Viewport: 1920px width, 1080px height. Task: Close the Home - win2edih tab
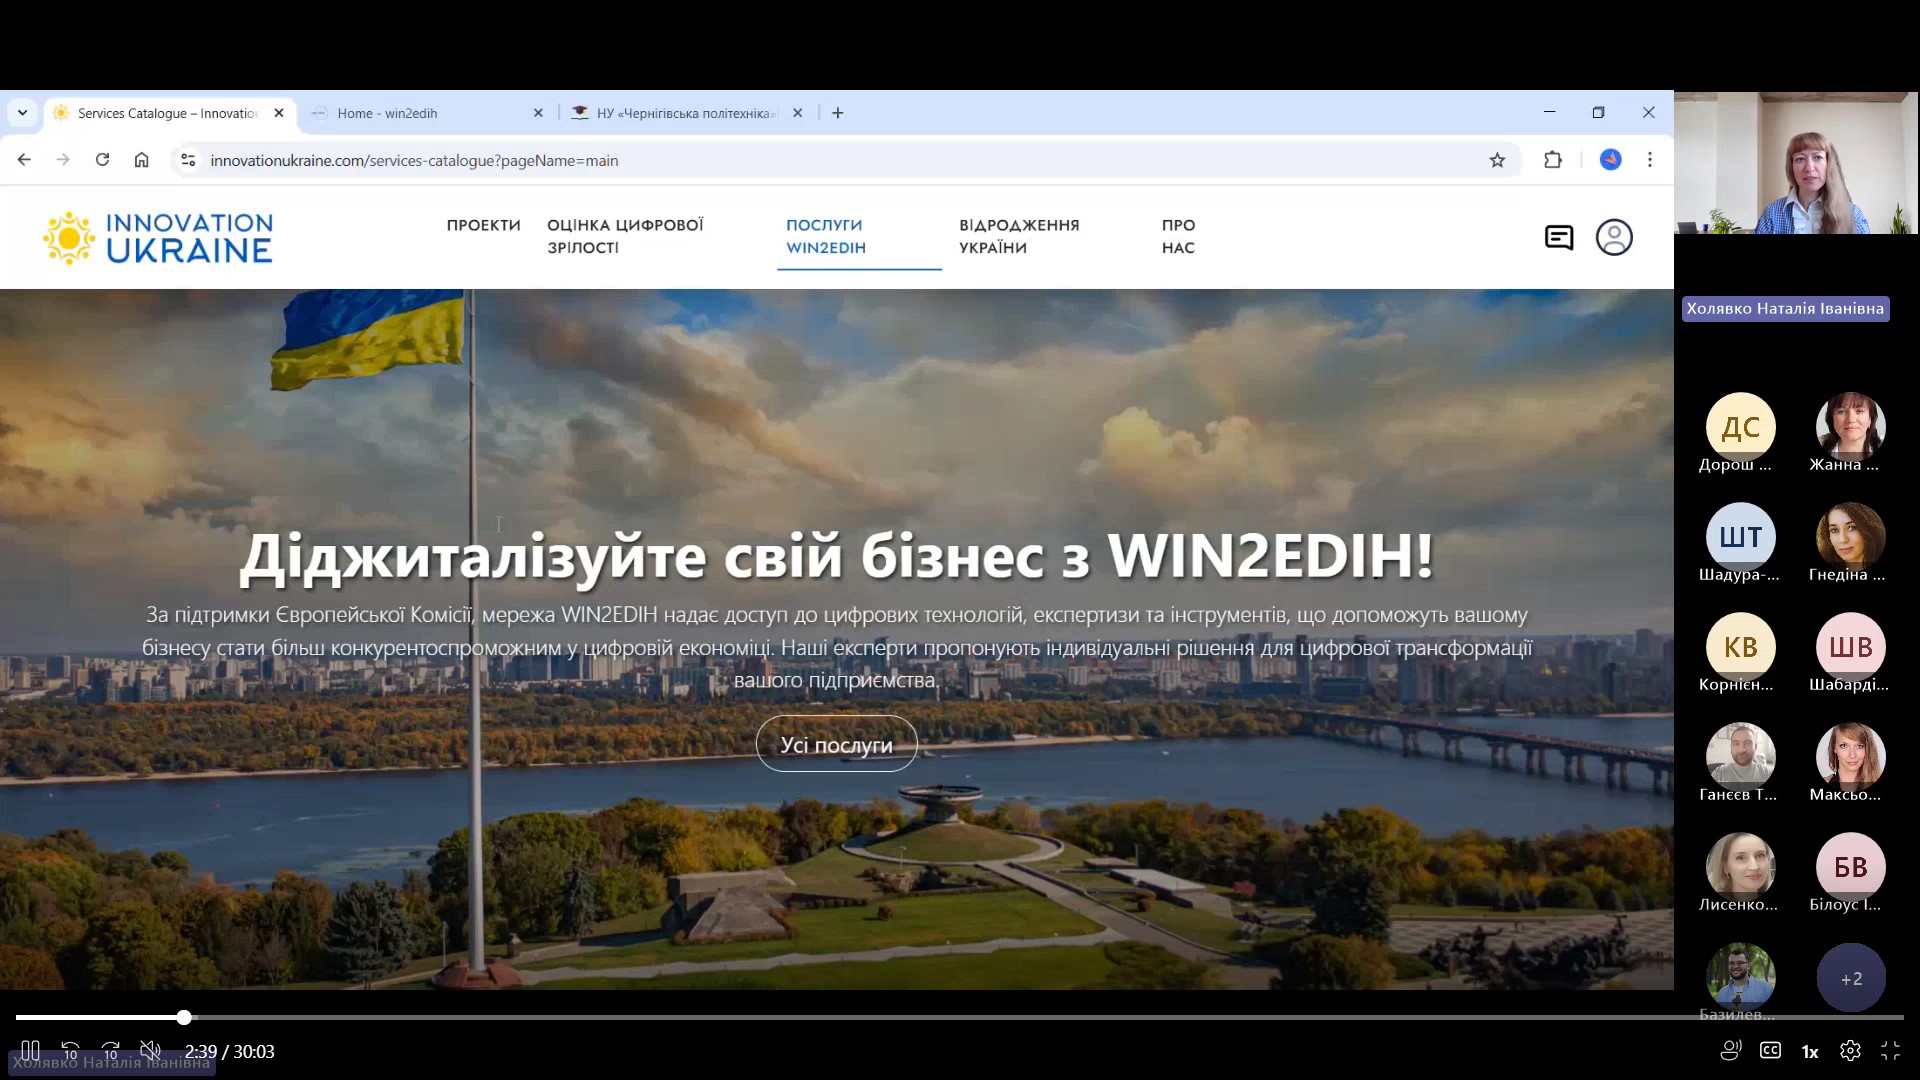(x=538, y=113)
